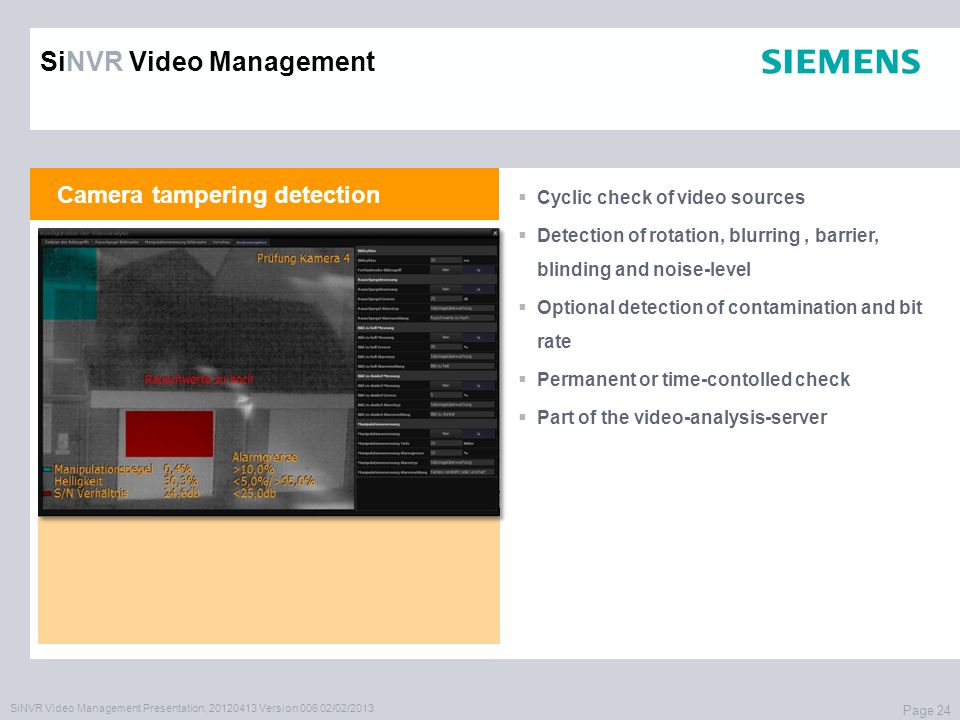Edit the Bild zu hell Alarmmeldung field
The height and width of the screenshot is (720, 960).
pos(462,366)
